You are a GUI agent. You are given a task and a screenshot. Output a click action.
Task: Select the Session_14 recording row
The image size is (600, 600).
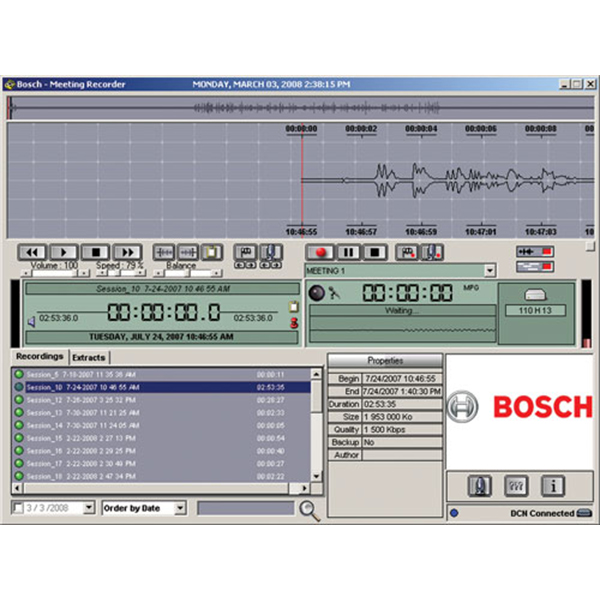pyautogui.click(x=161, y=425)
